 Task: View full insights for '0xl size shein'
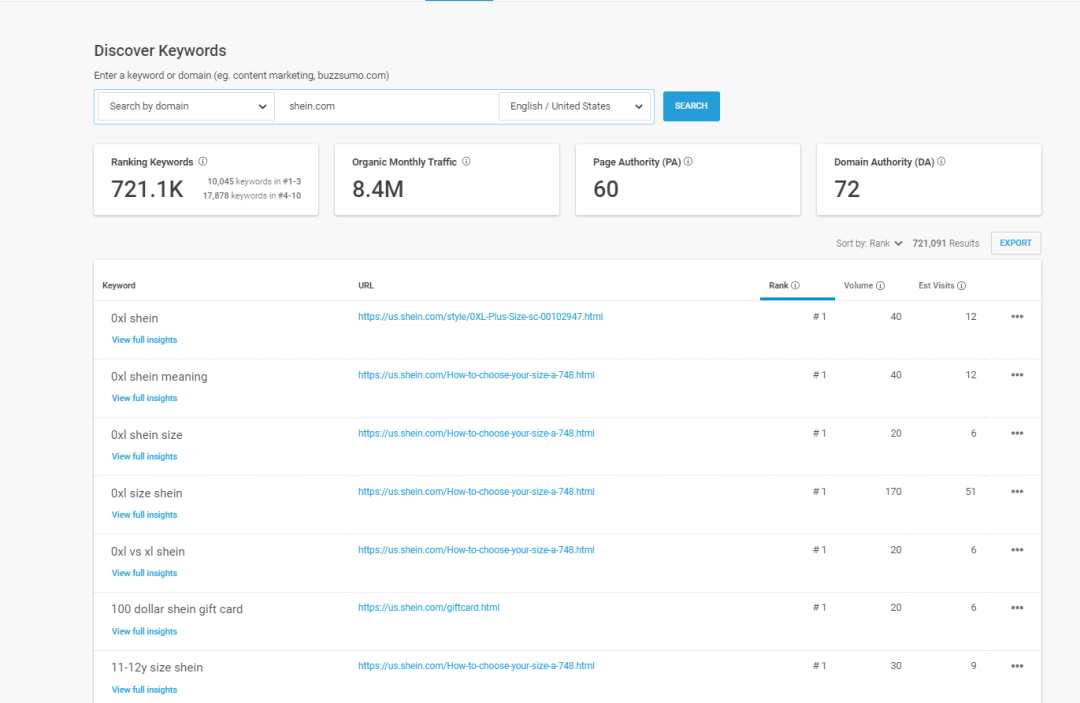point(144,515)
